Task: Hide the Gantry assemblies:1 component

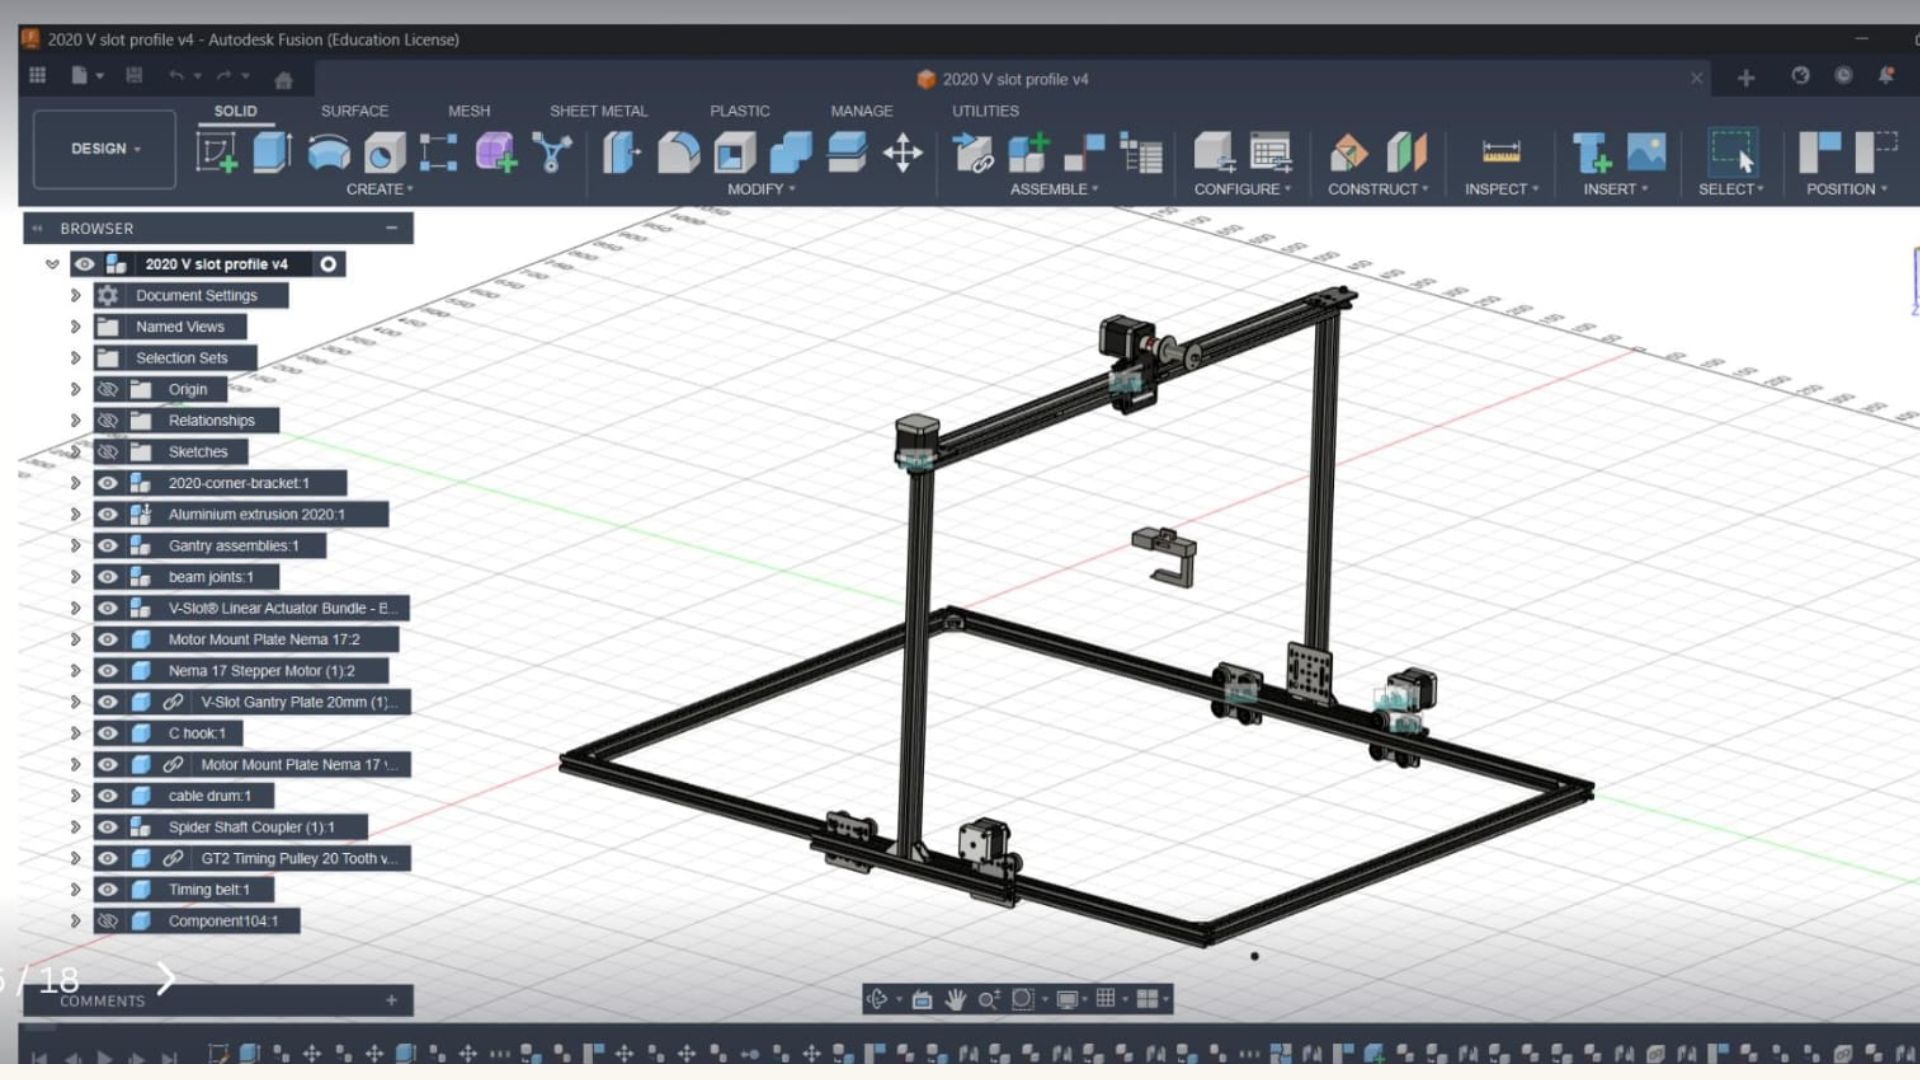Action: tap(108, 546)
